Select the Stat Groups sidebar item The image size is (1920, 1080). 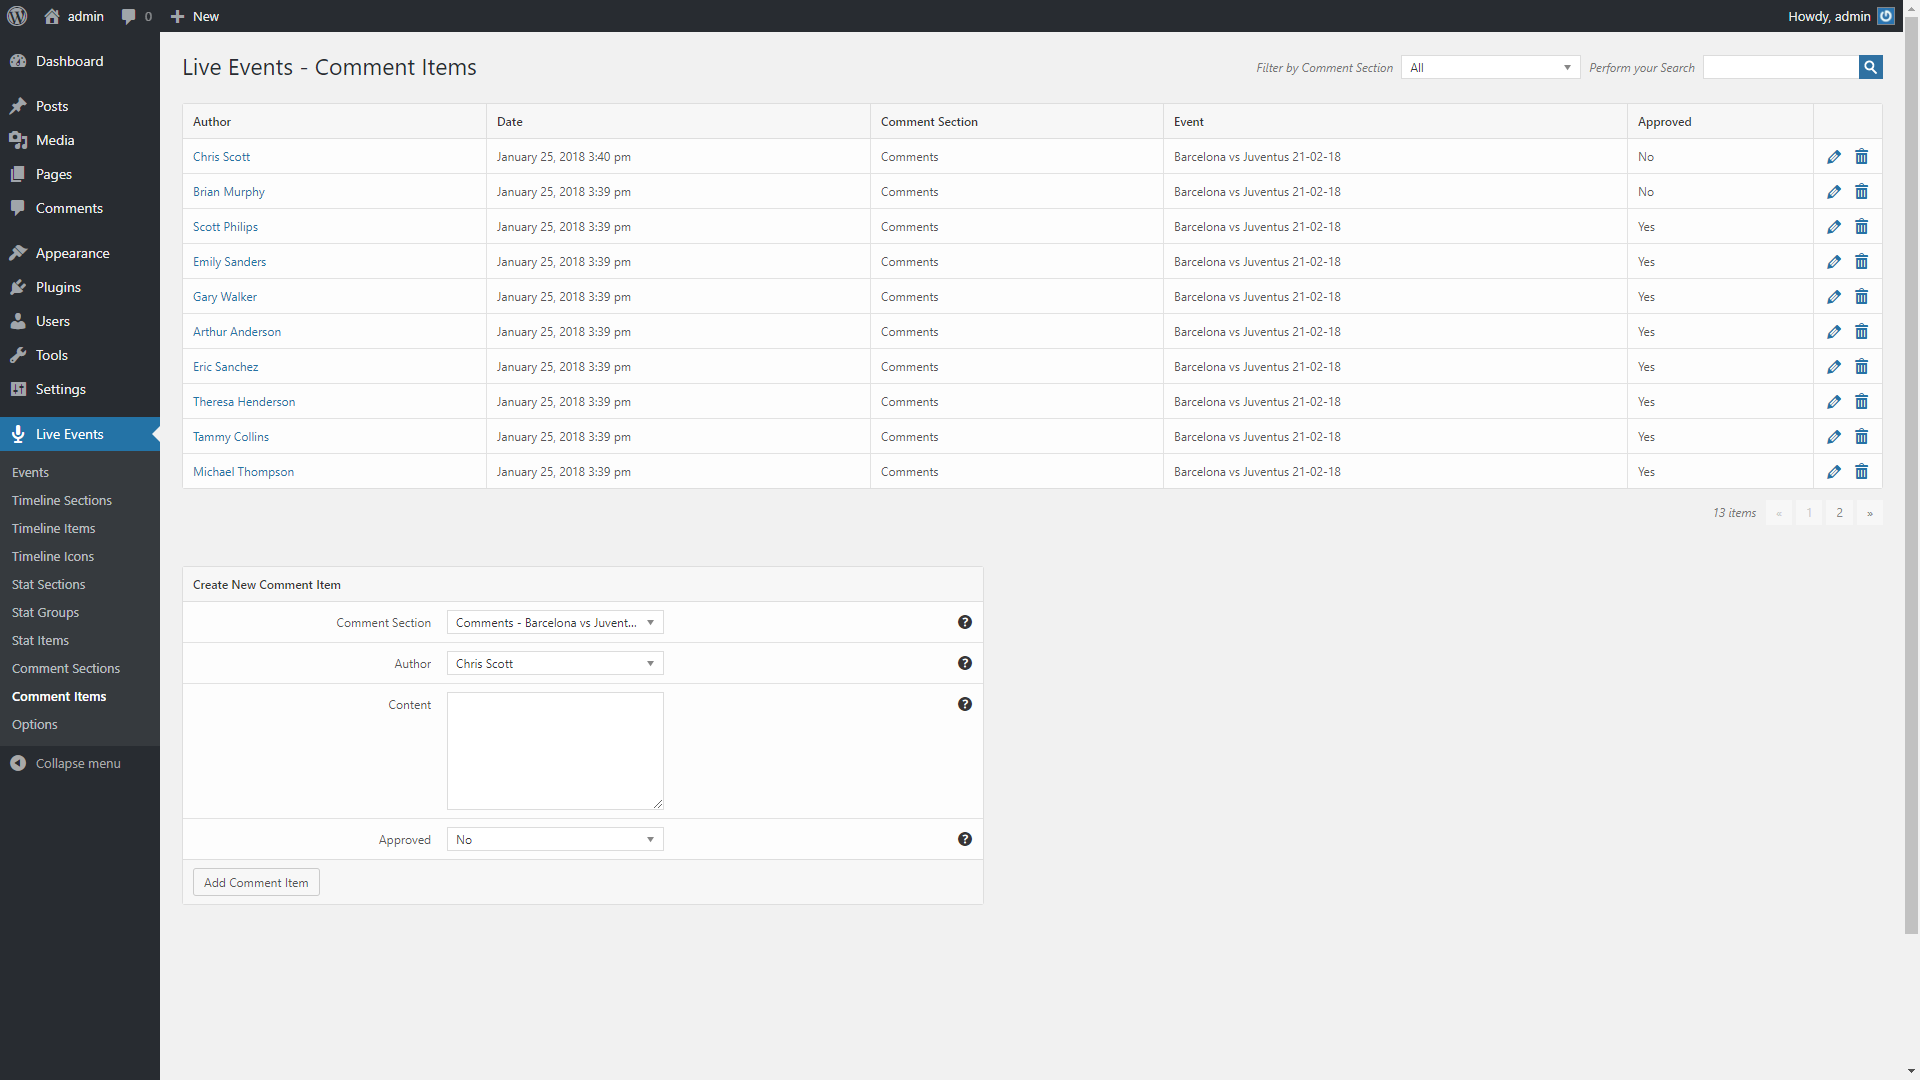pos(45,612)
